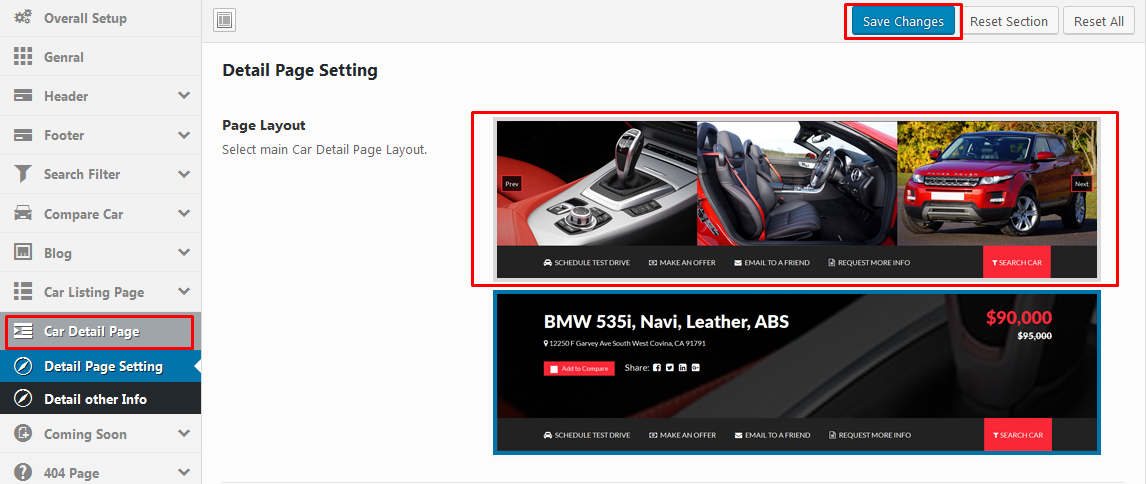Viewport: 1146px width, 484px height.
Task: Select the Car Detail Page menu item
Action: pos(100,331)
